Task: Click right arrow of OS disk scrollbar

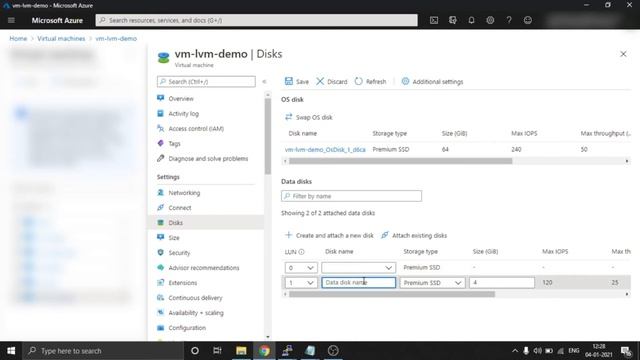Action: tap(627, 161)
